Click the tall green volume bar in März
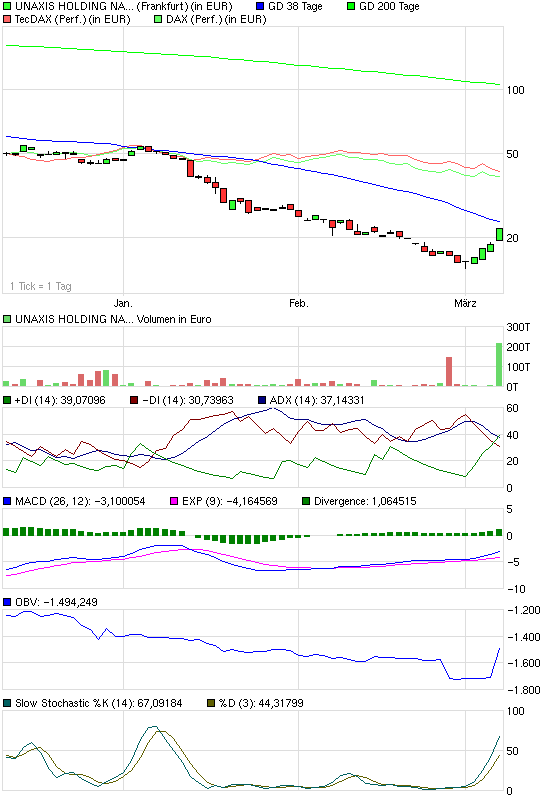The width and height of the screenshot is (545, 812). tap(499, 365)
